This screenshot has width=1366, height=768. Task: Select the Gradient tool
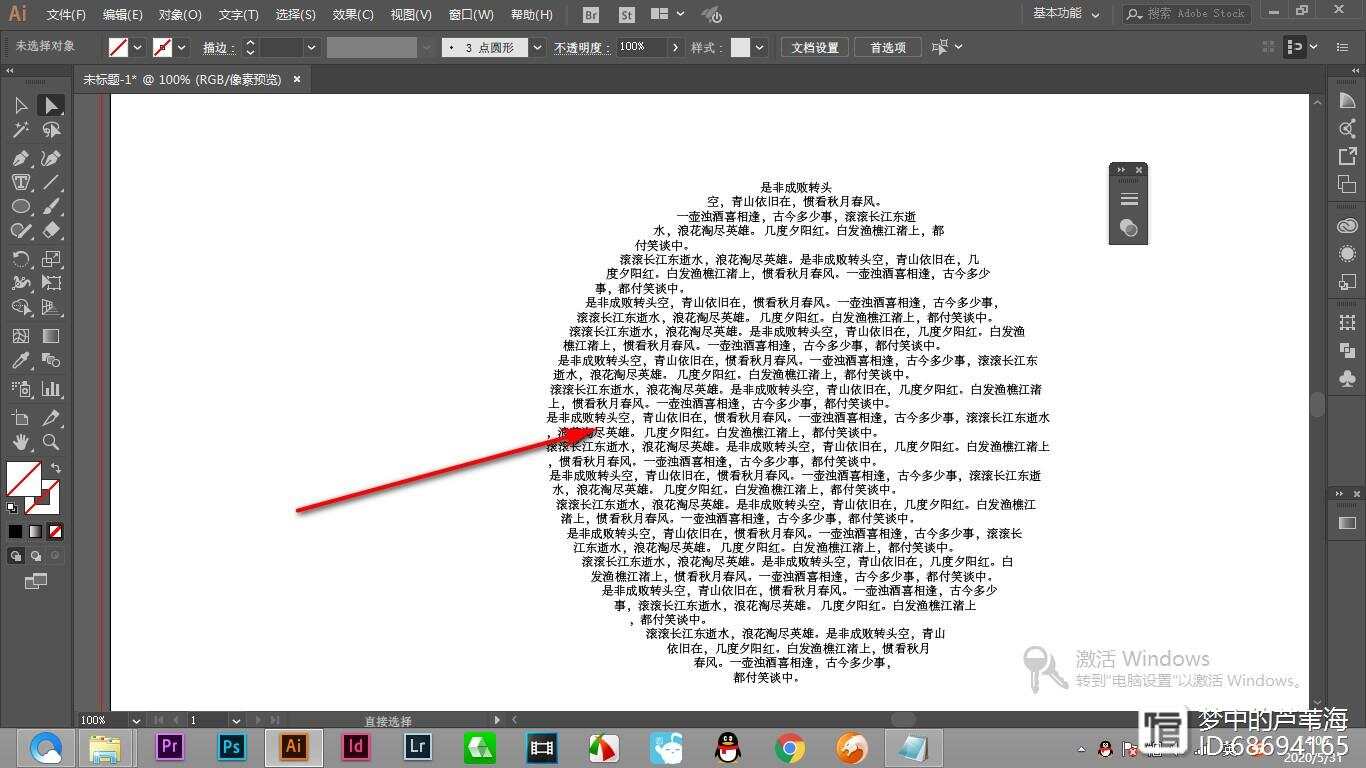tap(51, 336)
